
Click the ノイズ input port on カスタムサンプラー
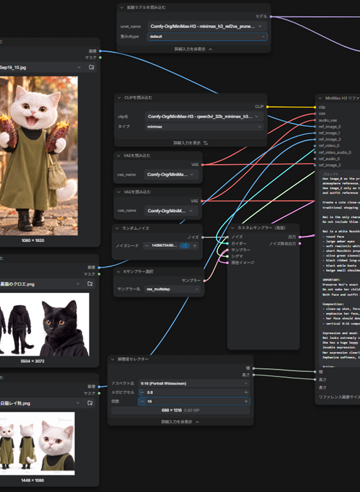pyautogui.click(x=228, y=237)
